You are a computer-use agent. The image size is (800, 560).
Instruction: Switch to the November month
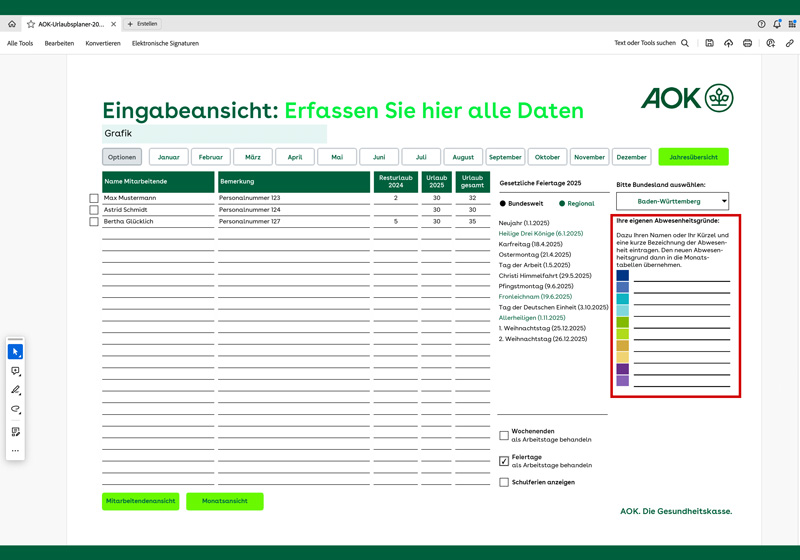click(589, 157)
